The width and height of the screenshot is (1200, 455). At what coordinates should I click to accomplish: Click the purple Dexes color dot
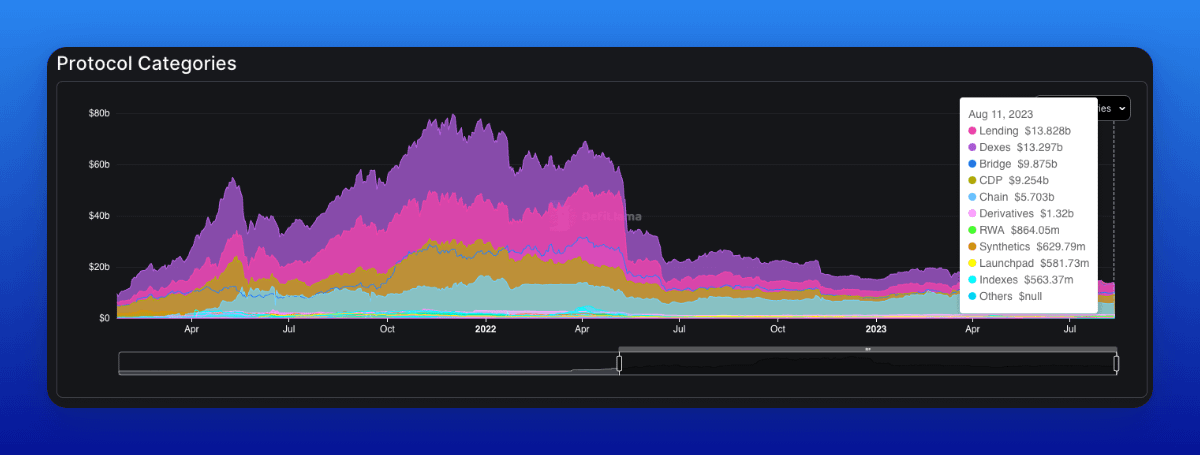click(973, 147)
